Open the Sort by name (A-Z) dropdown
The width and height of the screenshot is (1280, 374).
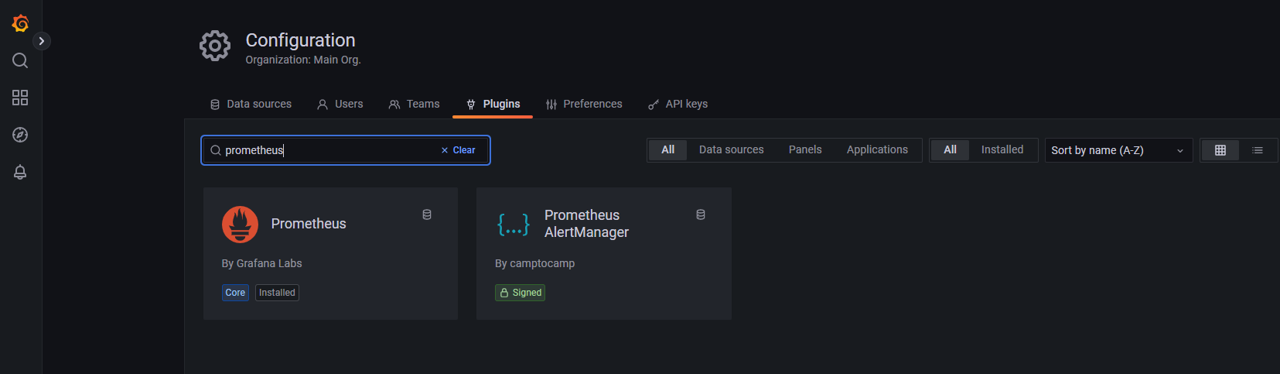(x=1118, y=150)
